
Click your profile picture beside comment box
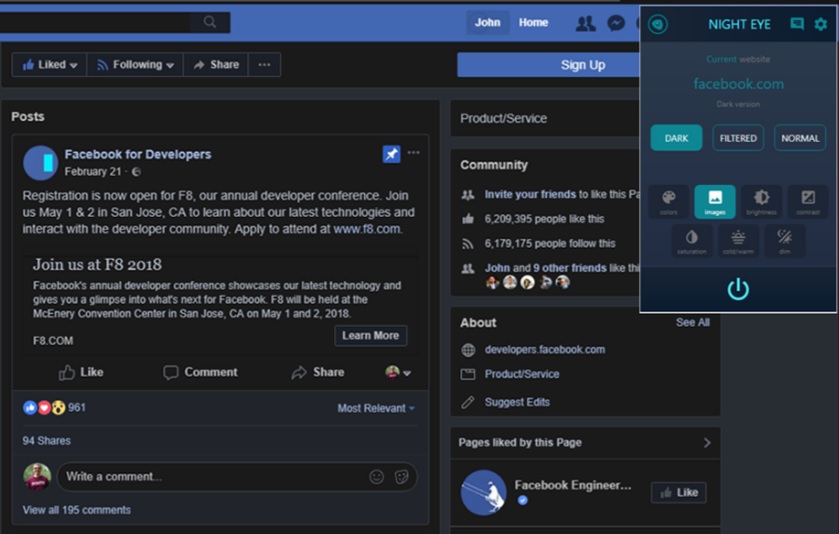37,477
